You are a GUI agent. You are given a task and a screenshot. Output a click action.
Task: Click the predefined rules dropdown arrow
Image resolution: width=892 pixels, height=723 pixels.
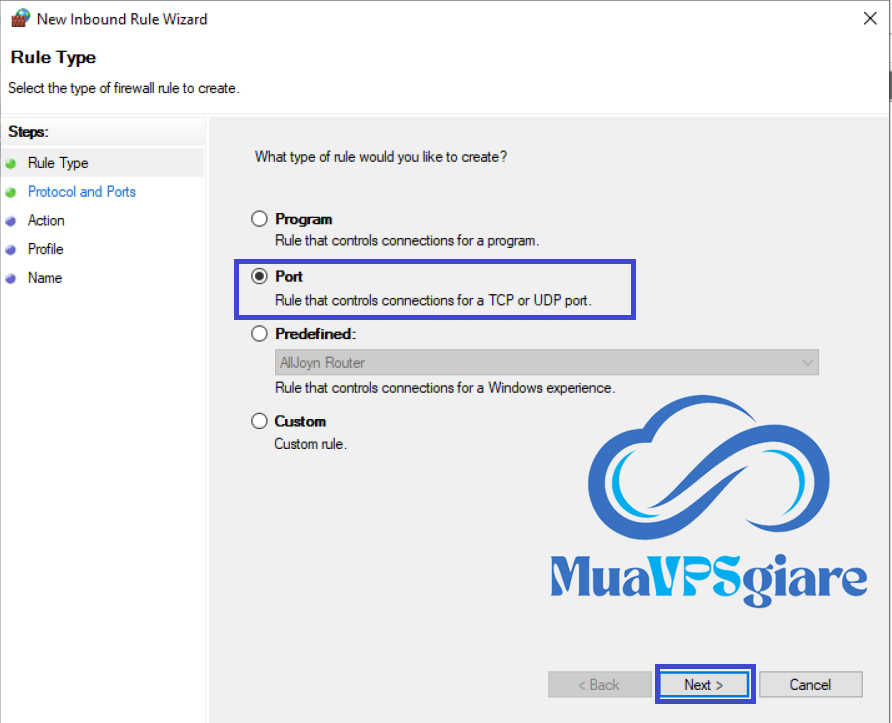click(x=807, y=362)
